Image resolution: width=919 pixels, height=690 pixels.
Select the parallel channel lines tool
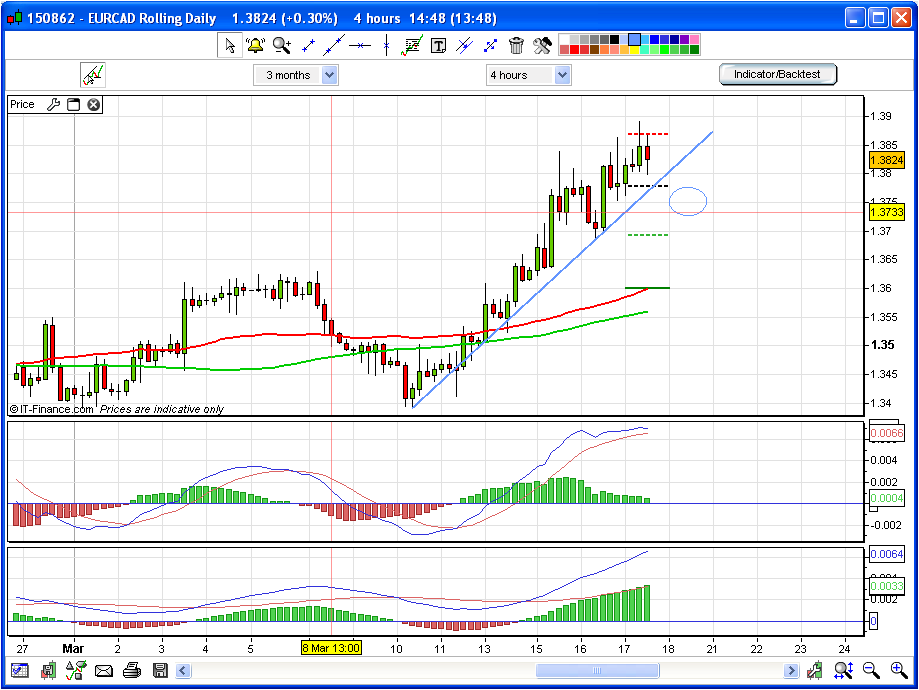pos(464,45)
